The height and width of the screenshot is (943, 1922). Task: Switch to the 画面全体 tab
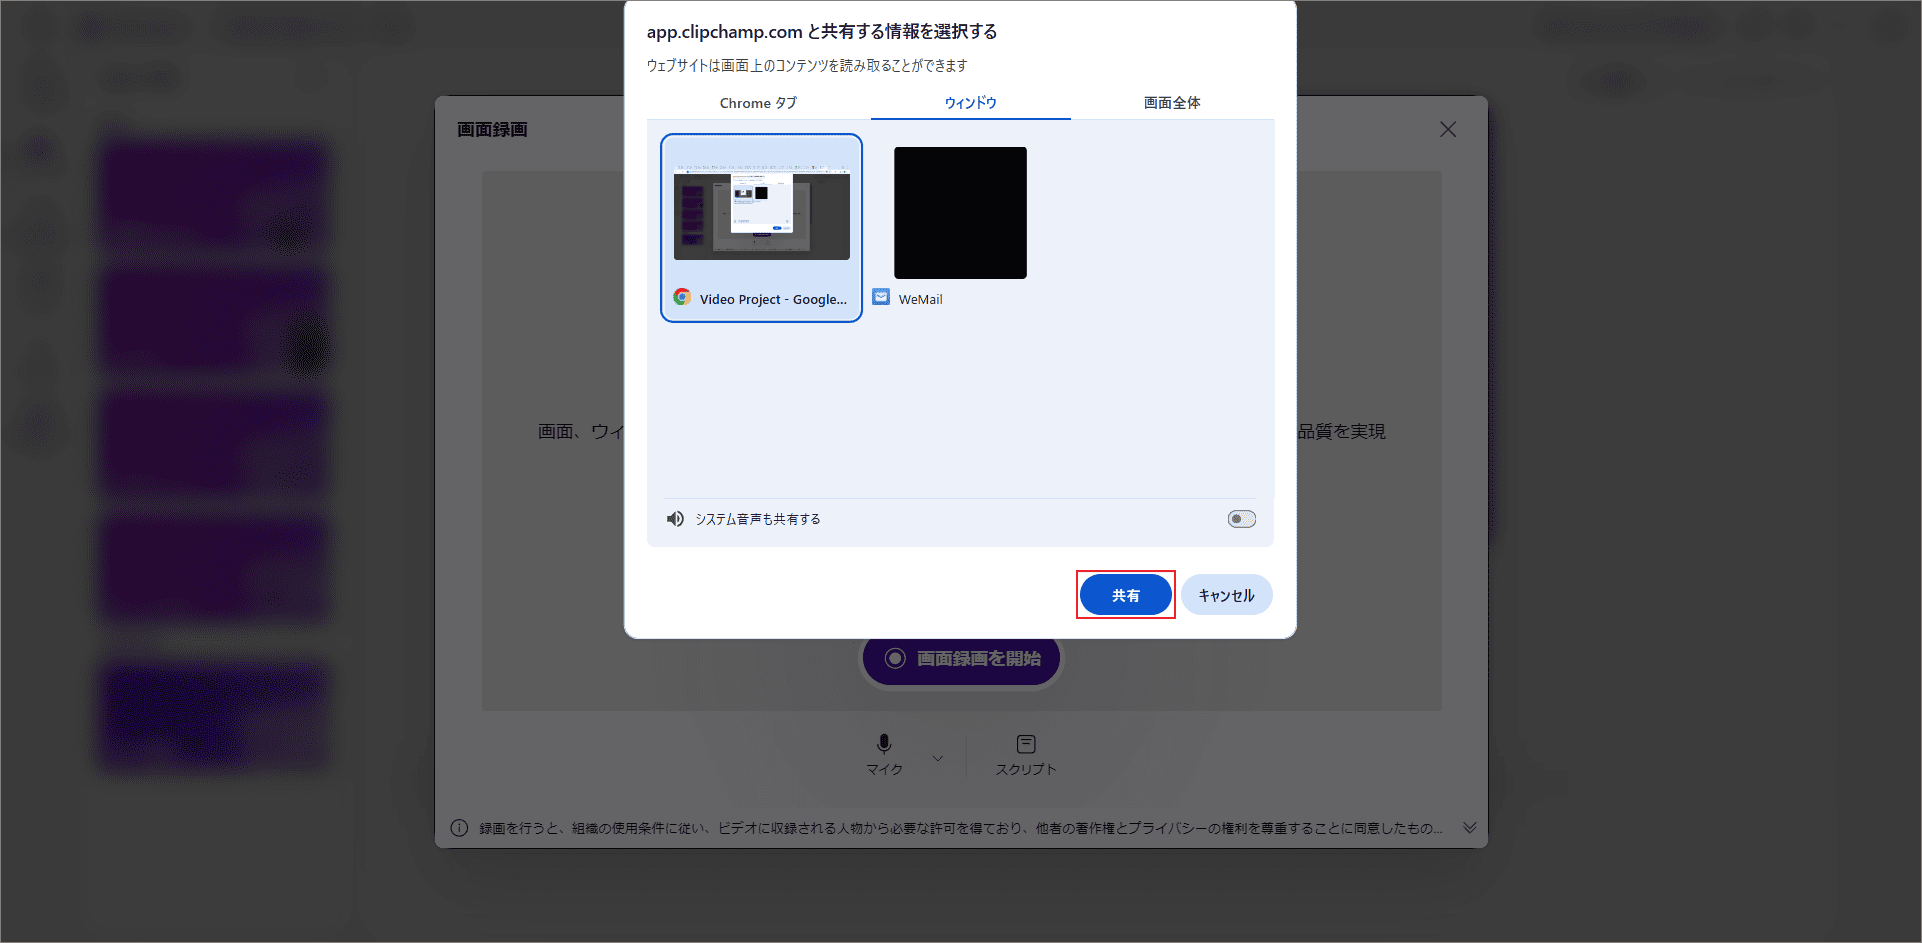tap(1171, 102)
